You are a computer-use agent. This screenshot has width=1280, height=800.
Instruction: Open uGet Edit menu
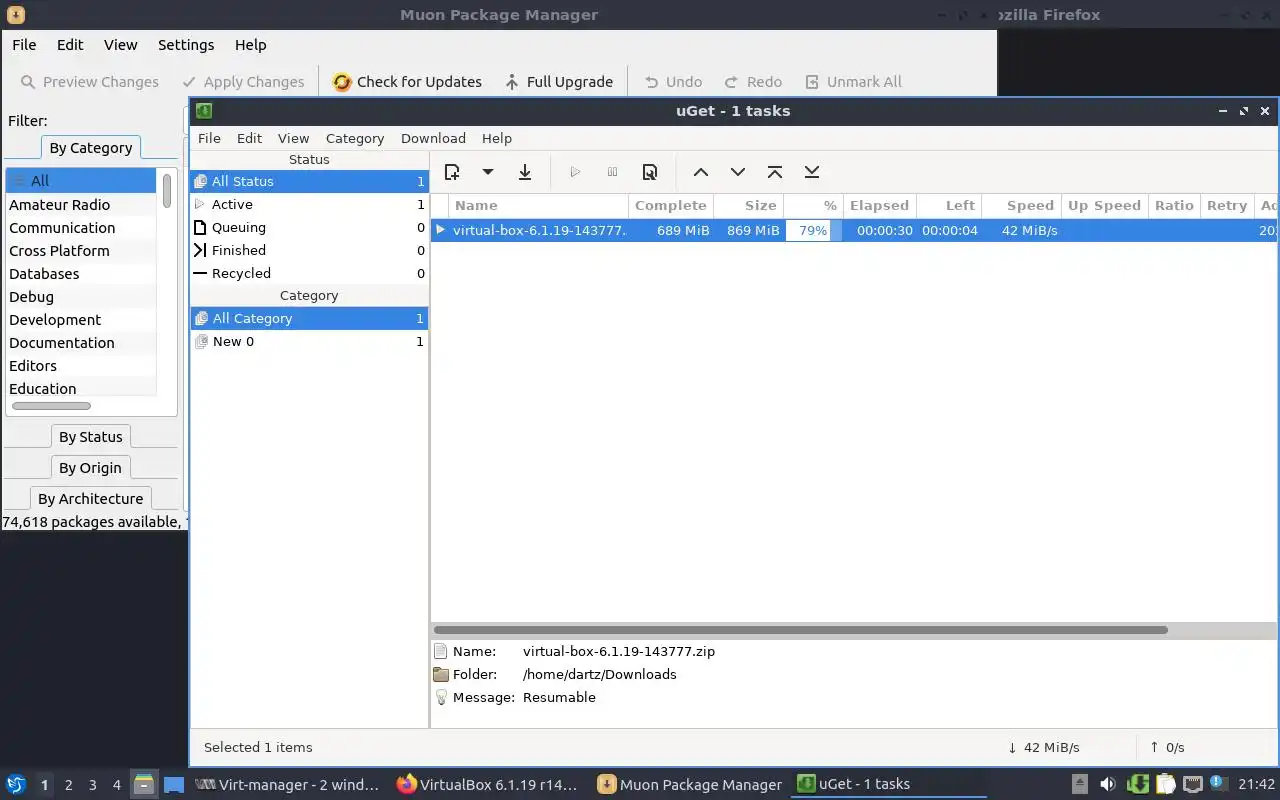click(249, 138)
